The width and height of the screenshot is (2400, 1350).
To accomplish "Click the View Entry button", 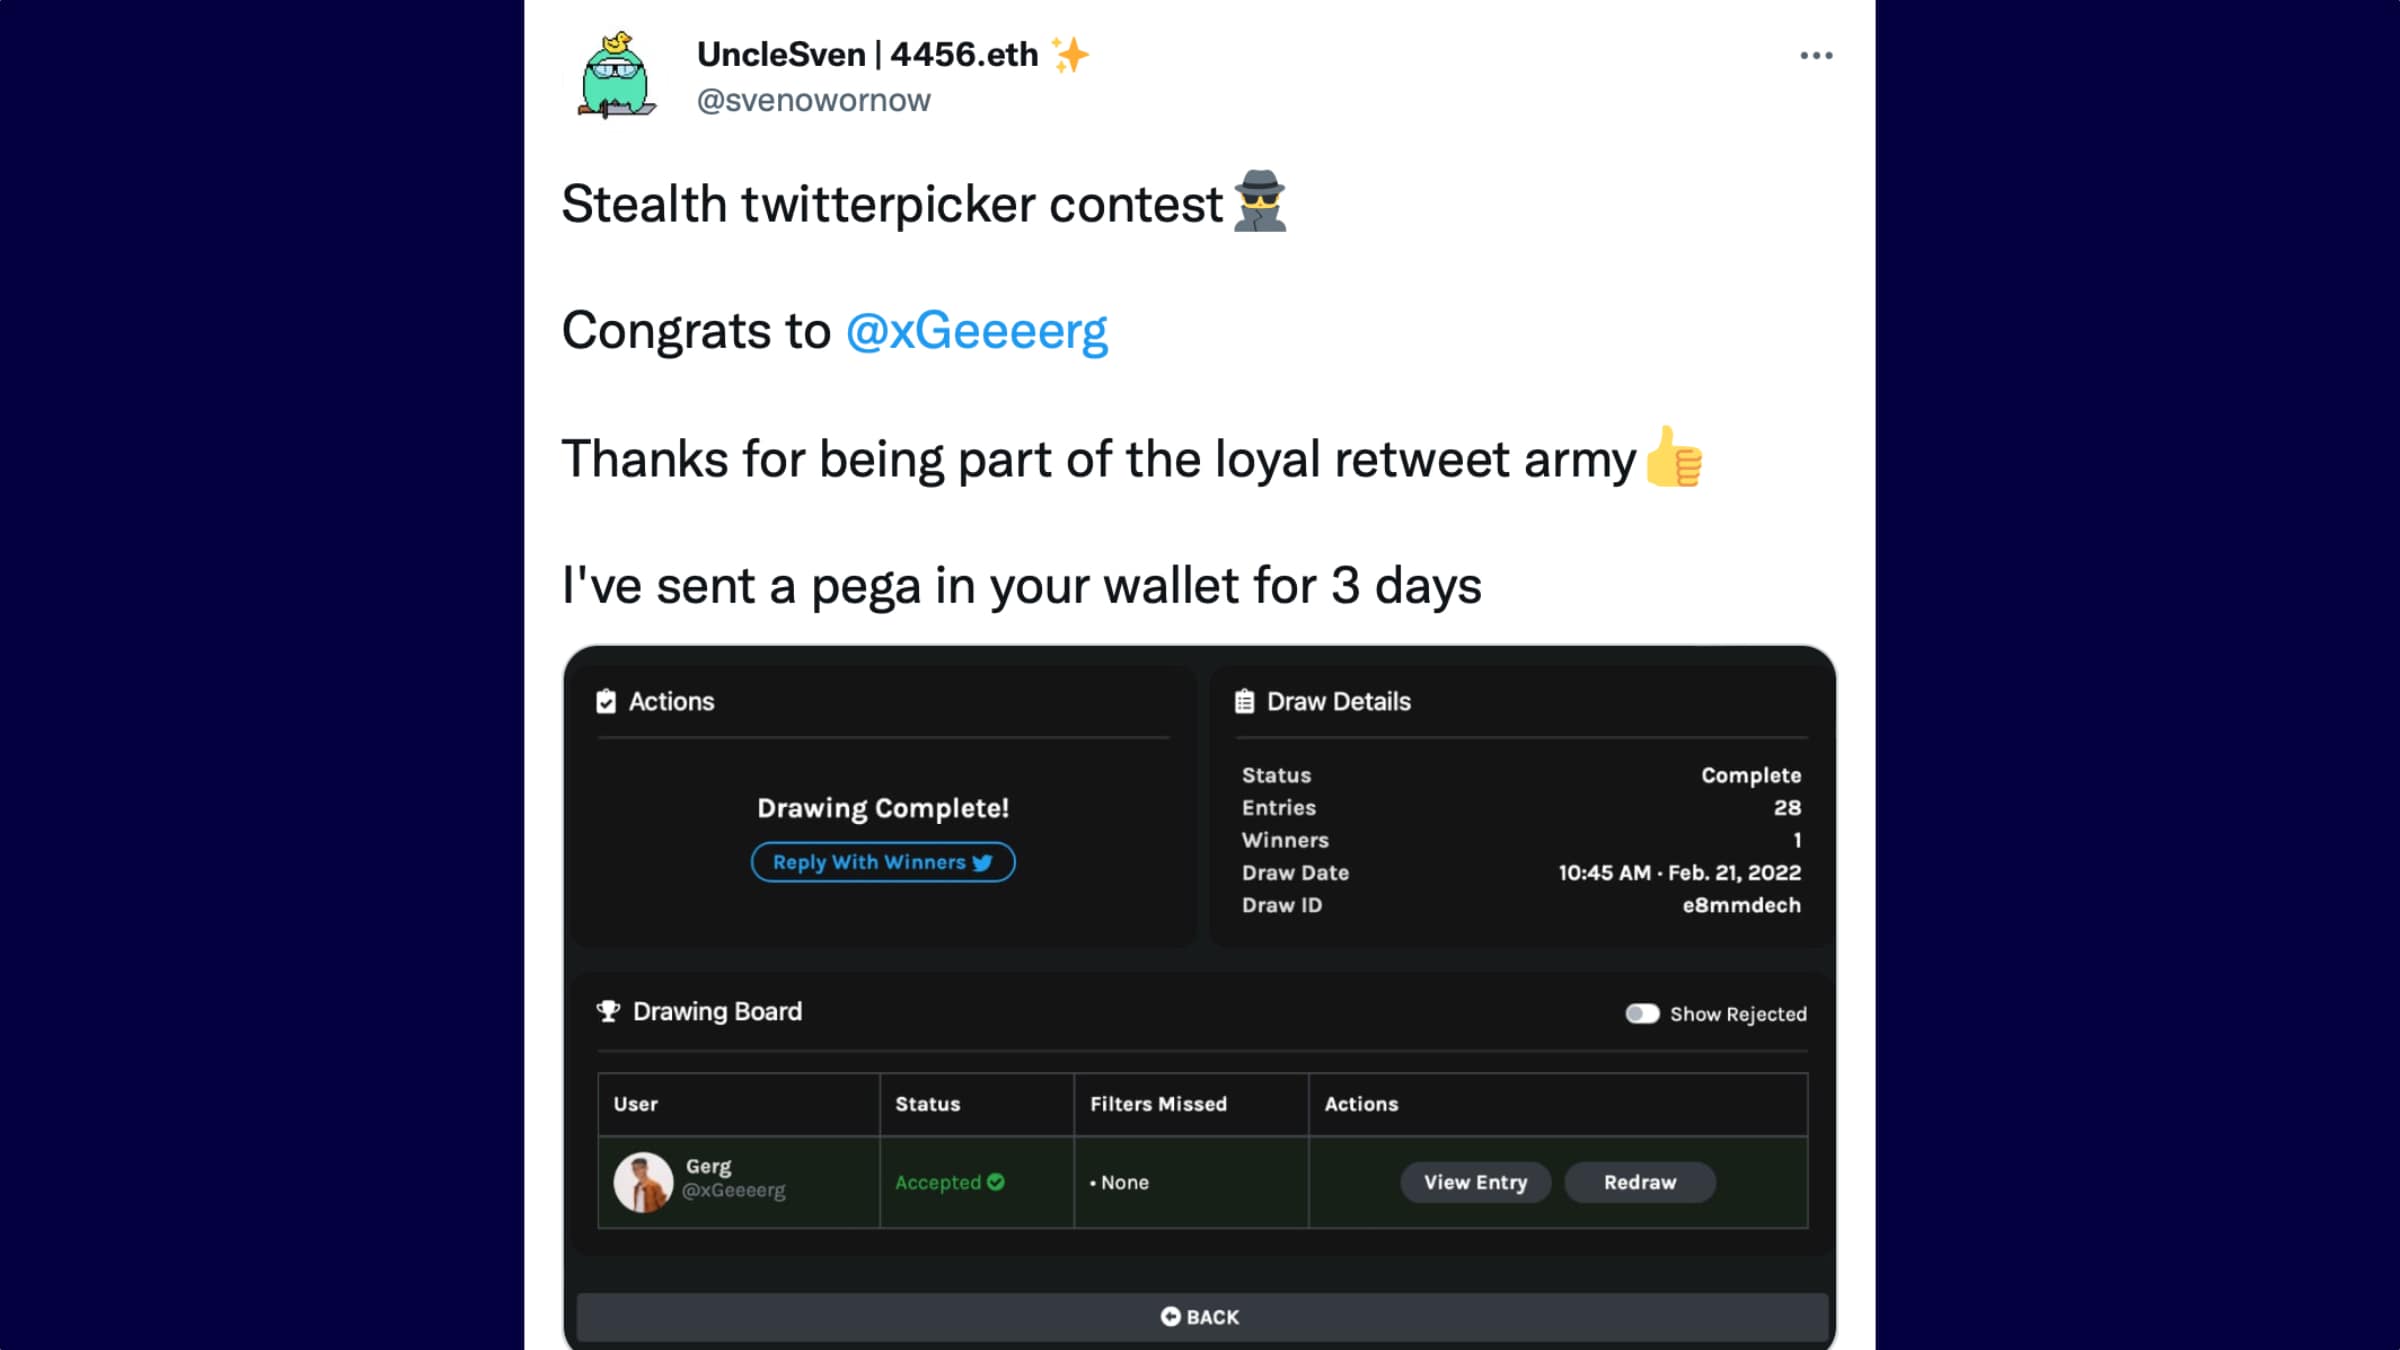I will [1475, 1182].
